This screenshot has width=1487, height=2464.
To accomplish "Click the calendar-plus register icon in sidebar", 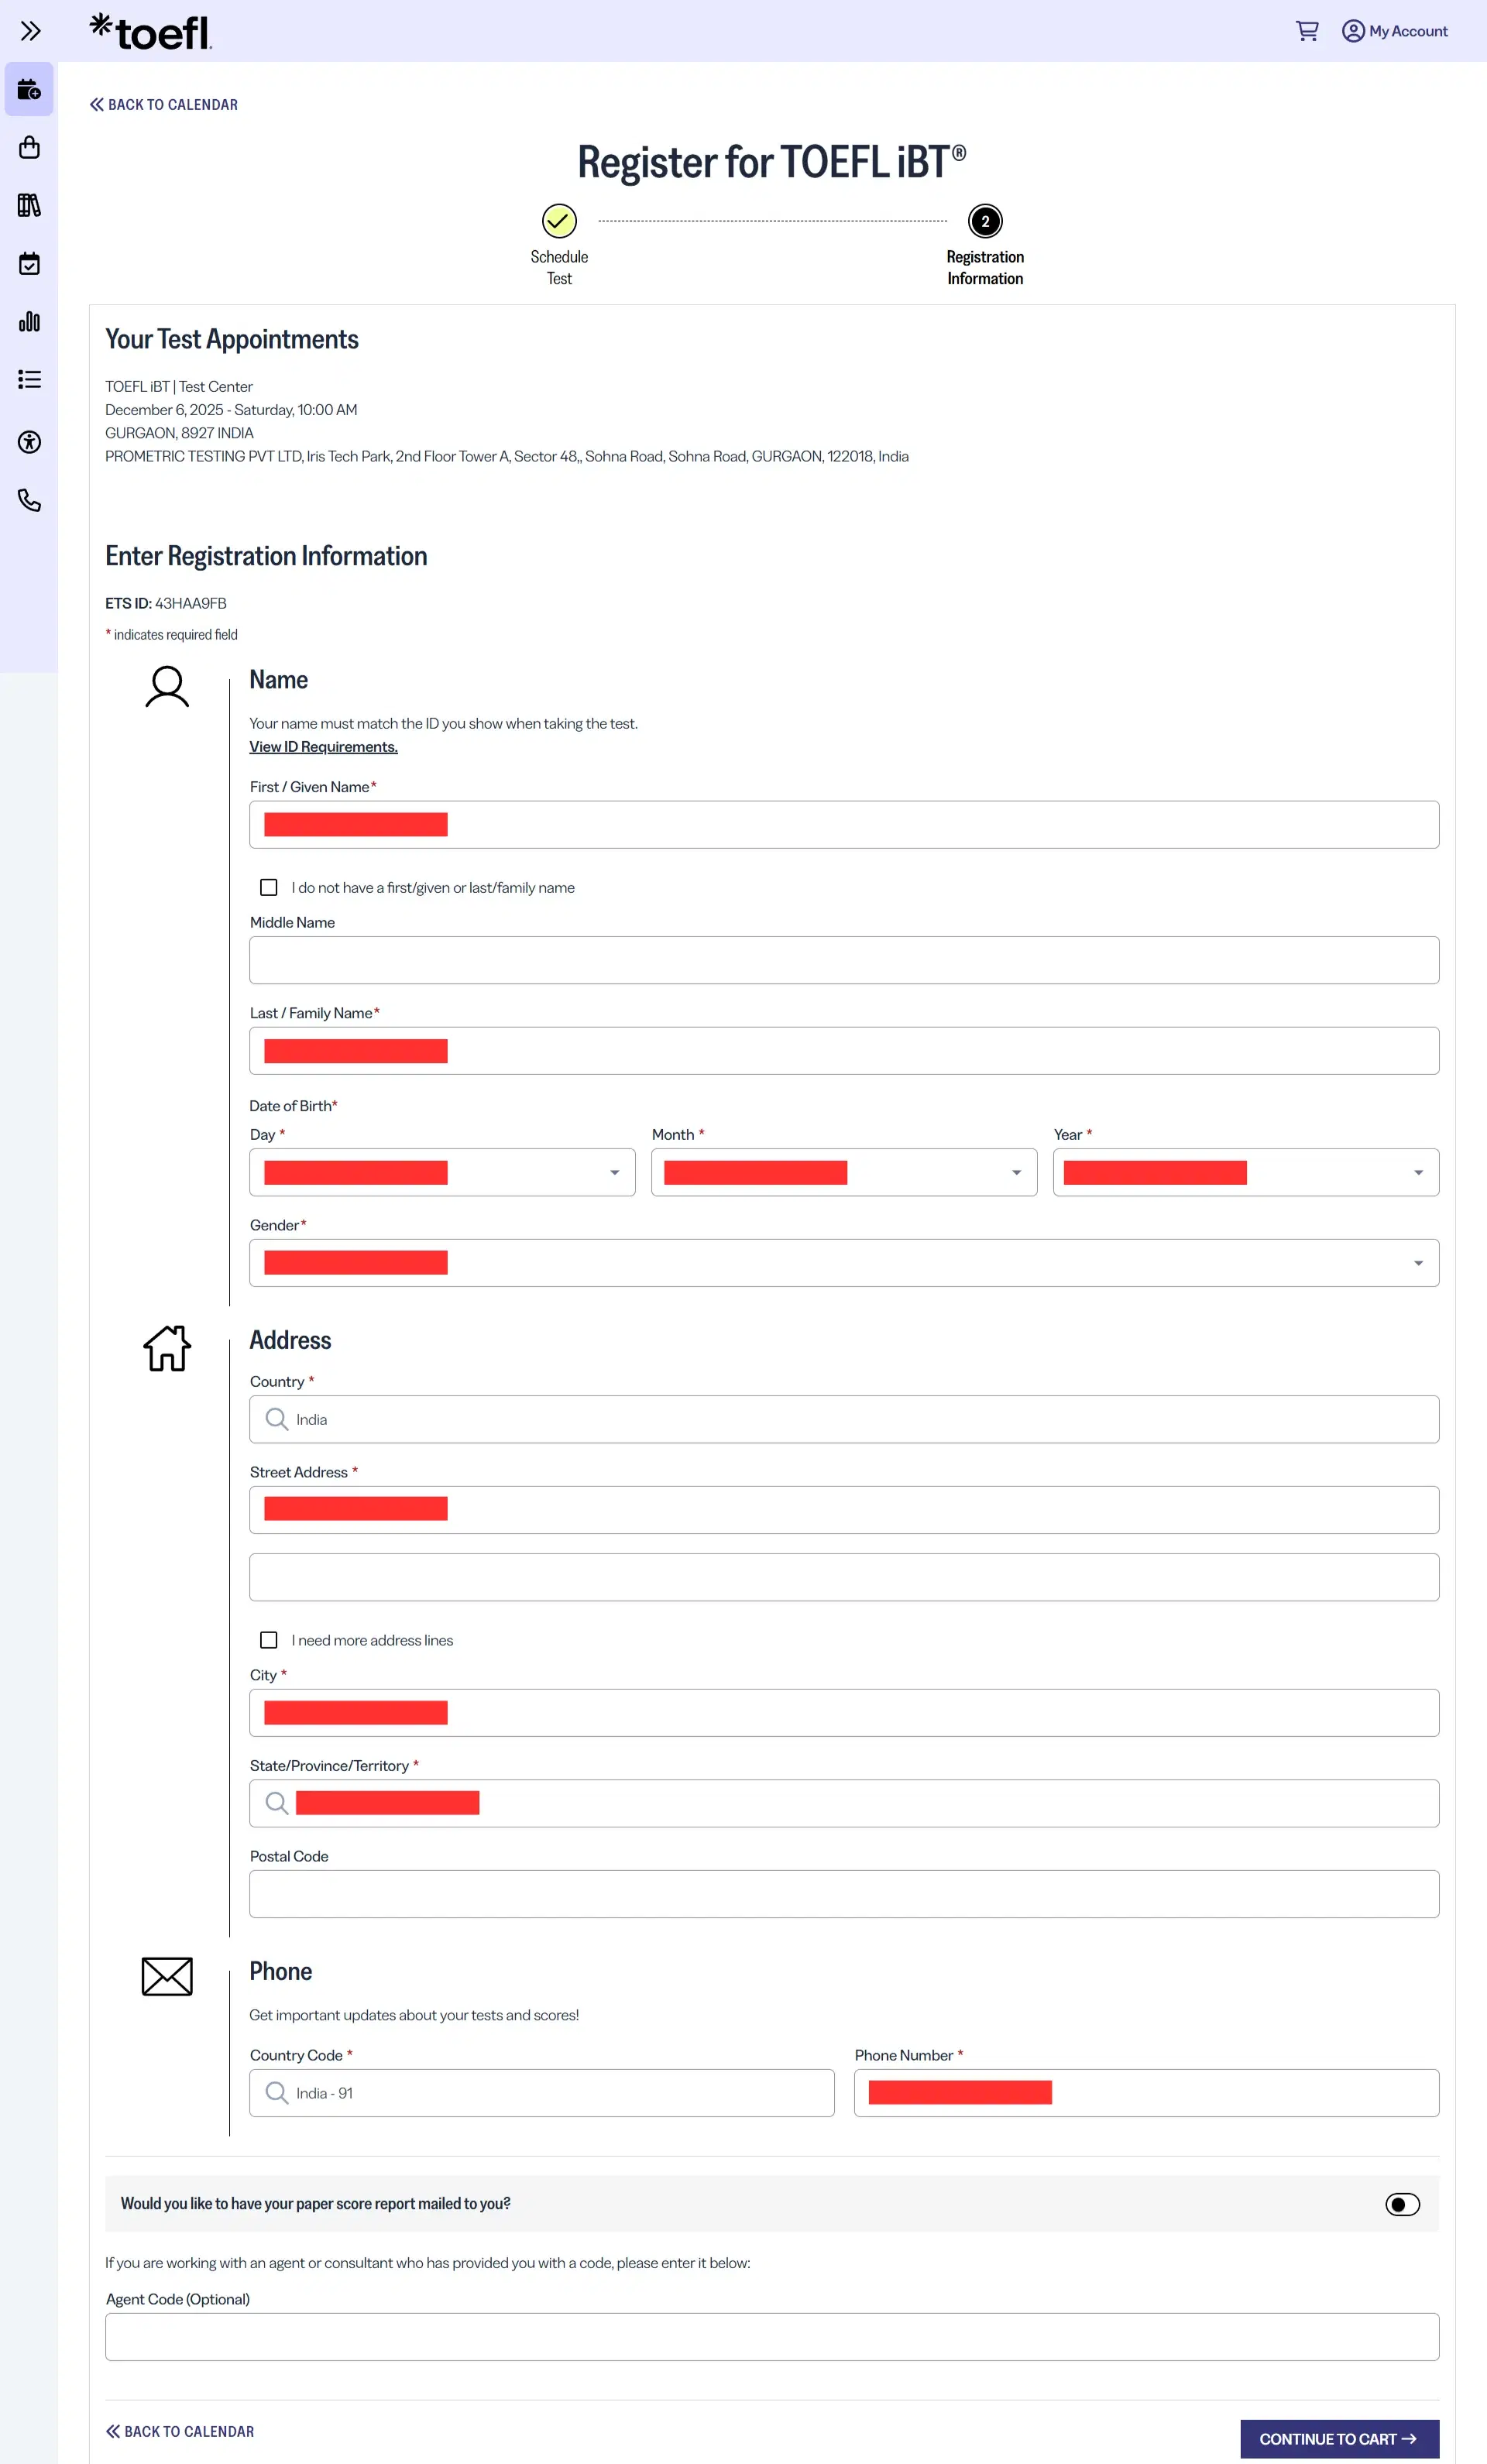I will pyautogui.click(x=29, y=90).
